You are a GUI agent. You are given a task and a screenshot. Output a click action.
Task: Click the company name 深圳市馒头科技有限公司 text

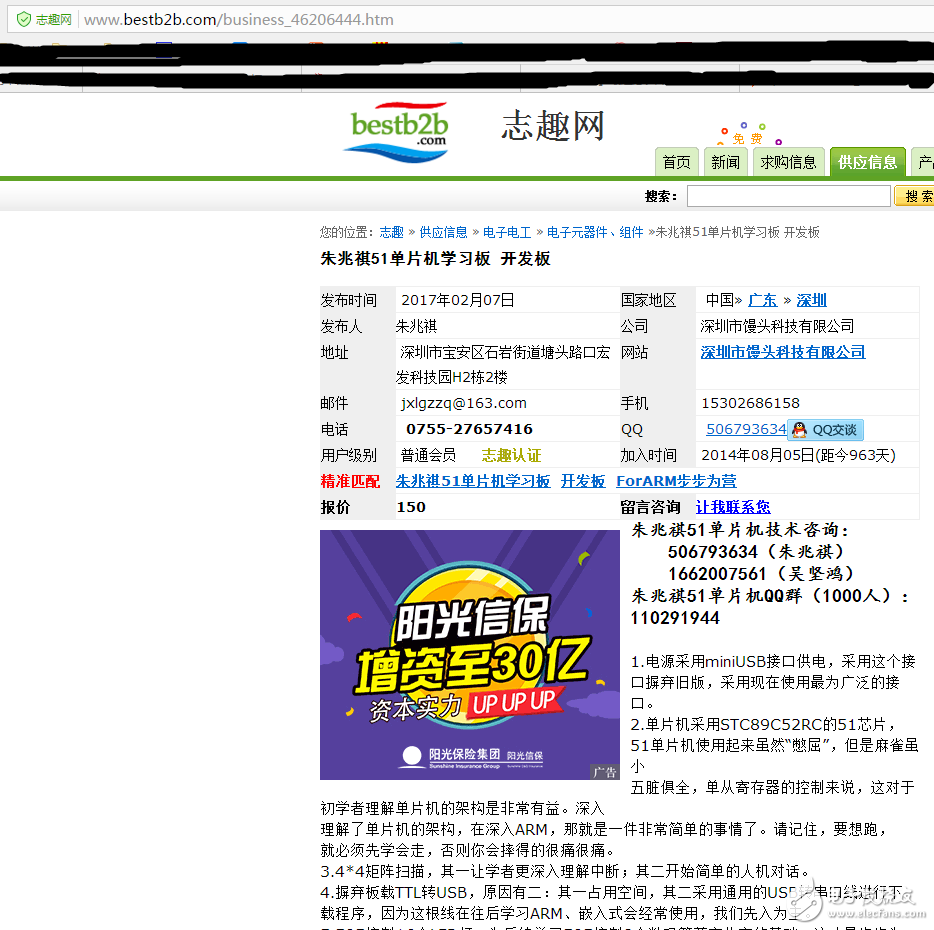pyautogui.click(x=777, y=326)
